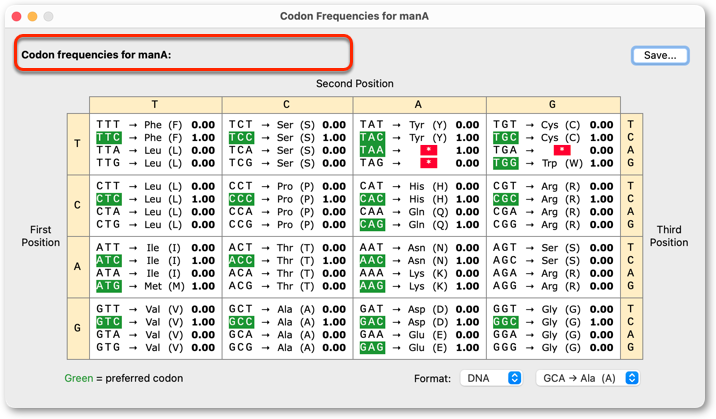
Task: Select the green CAG codon
Action: [x=372, y=225]
